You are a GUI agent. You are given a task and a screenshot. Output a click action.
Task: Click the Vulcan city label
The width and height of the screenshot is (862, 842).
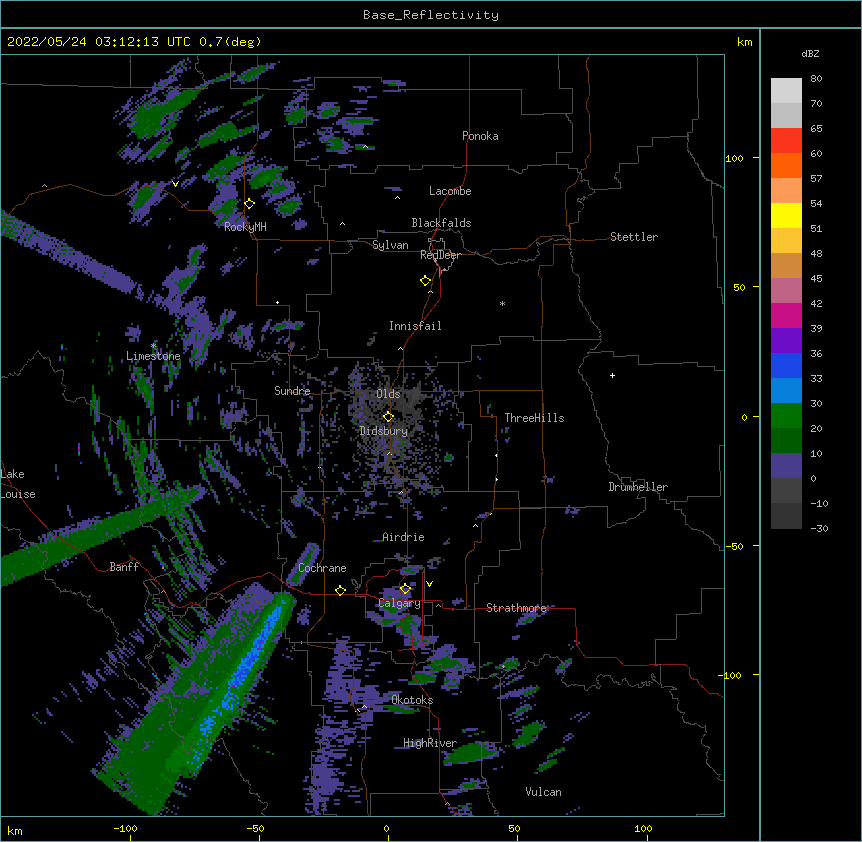[x=543, y=792]
